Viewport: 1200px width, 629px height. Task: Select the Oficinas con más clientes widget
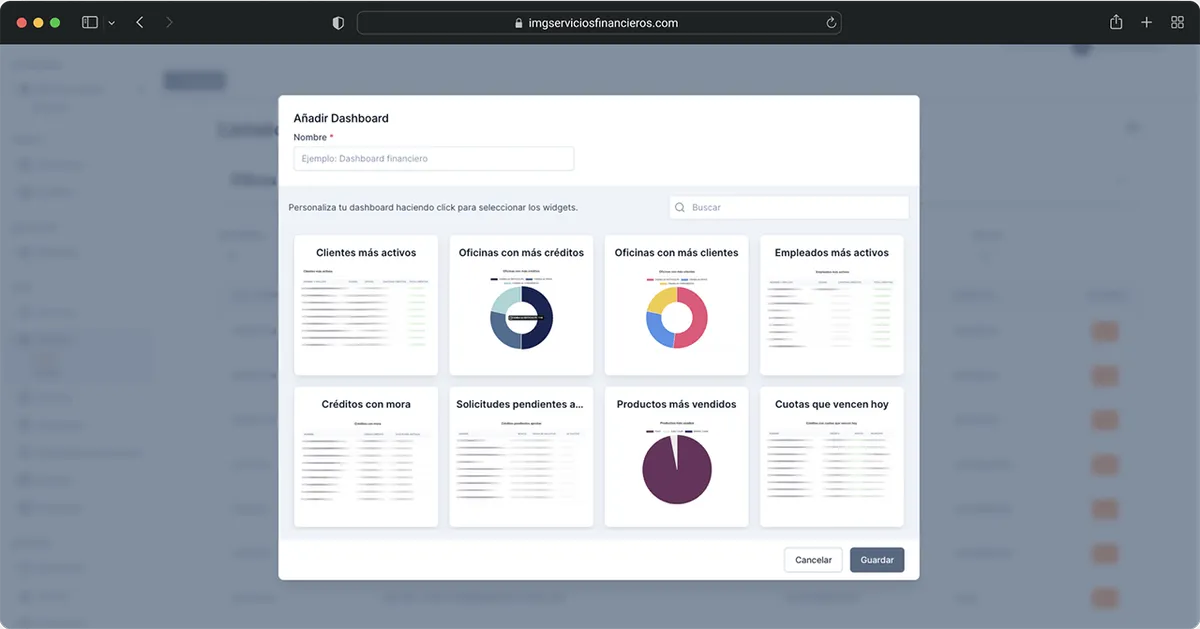676,305
